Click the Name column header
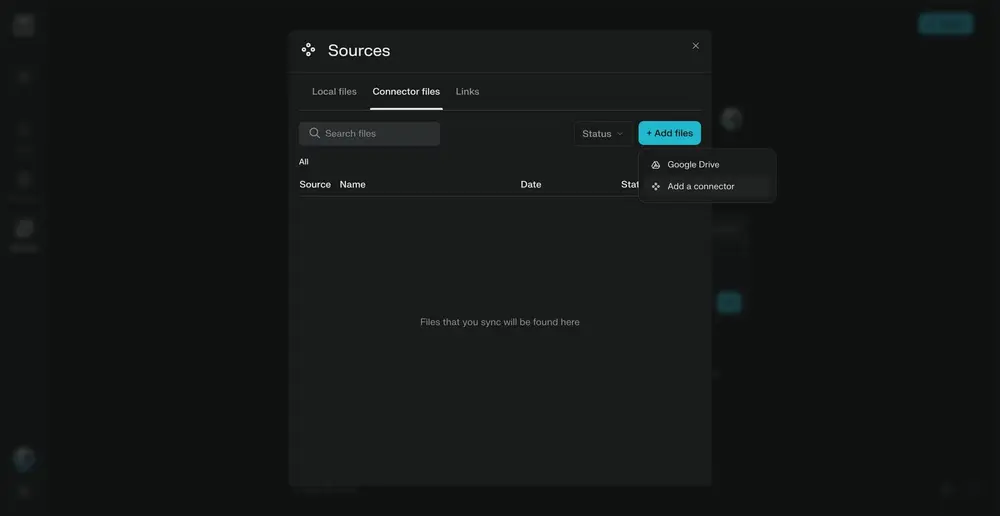The width and height of the screenshot is (1000, 516). [x=352, y=185]
